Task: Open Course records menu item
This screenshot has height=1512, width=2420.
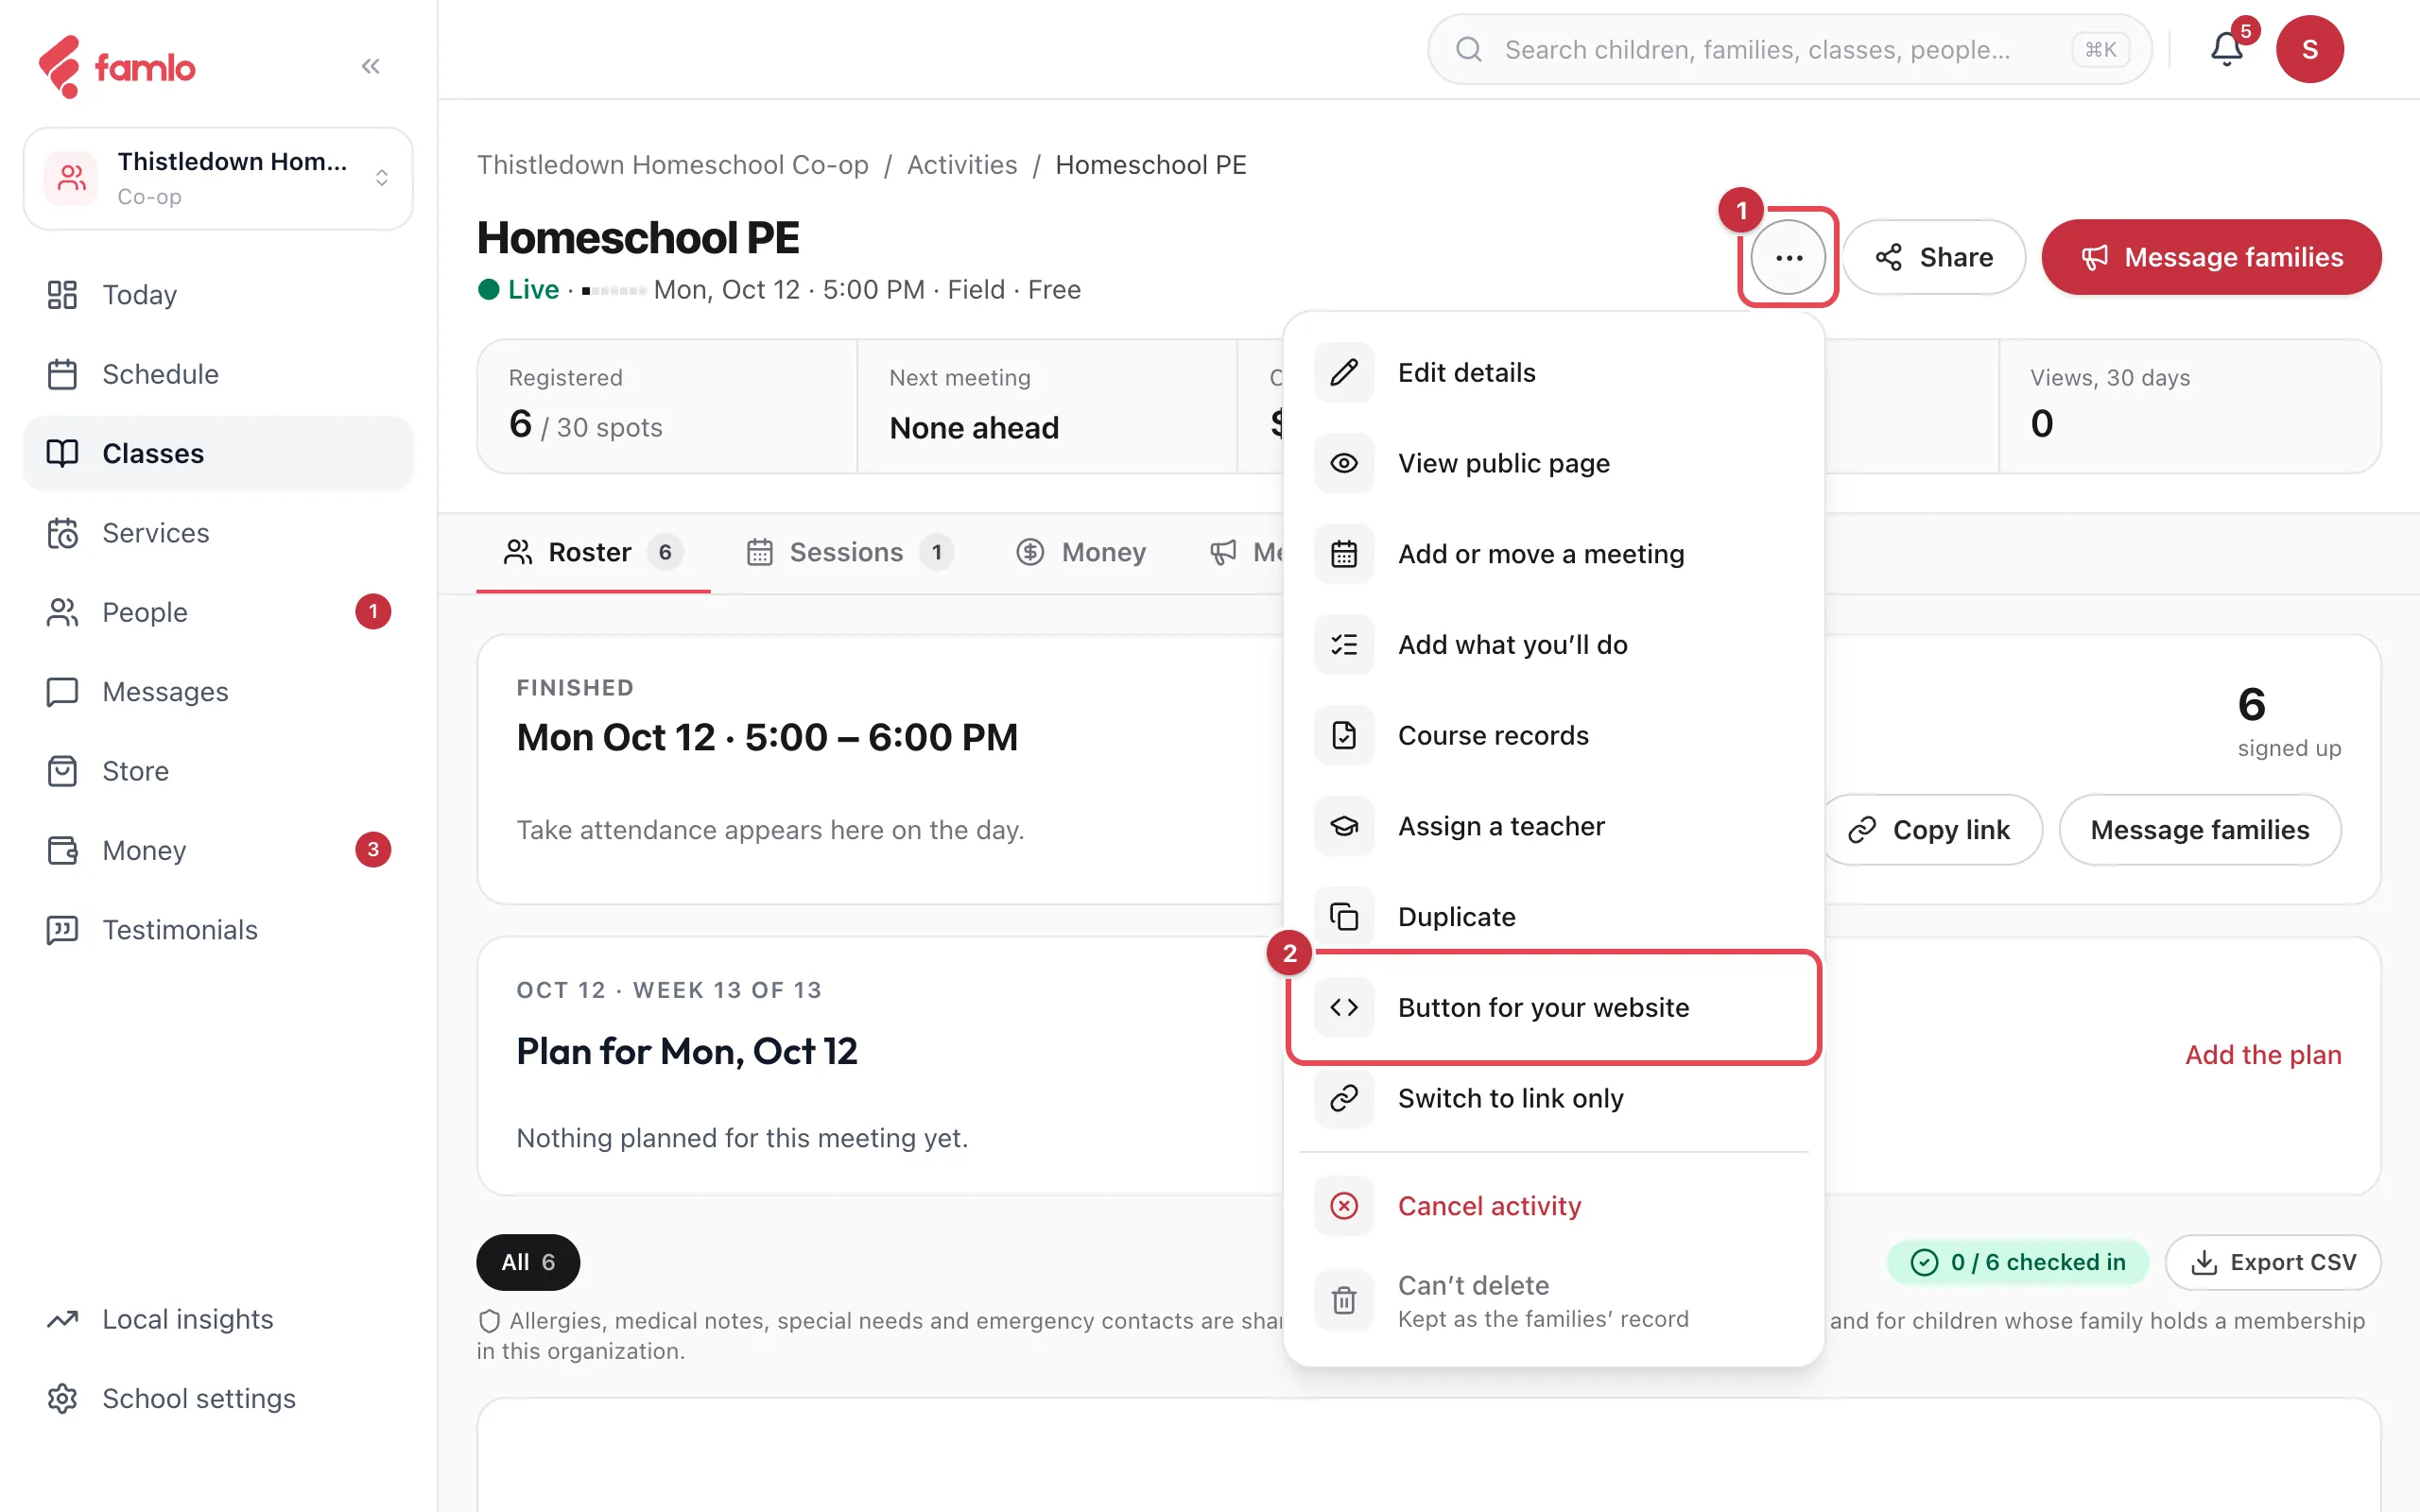Action: pyautogui.click(x=1553, y=735)
